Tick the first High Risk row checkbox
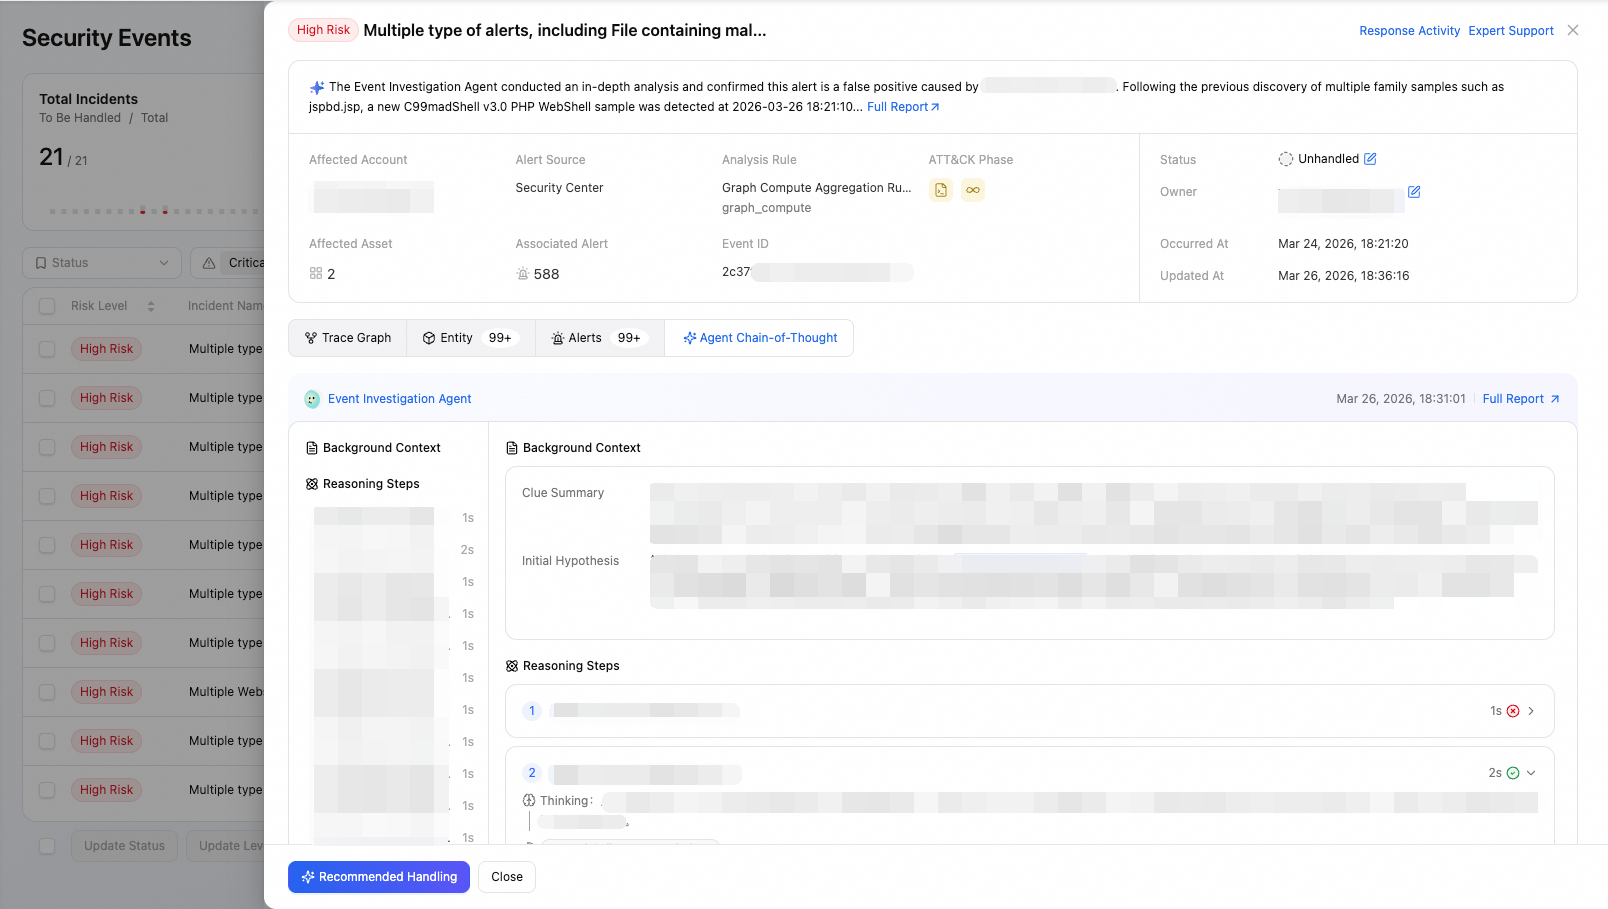The height and width of the screenshot is (909, 1608). click(x=47, y=349)
